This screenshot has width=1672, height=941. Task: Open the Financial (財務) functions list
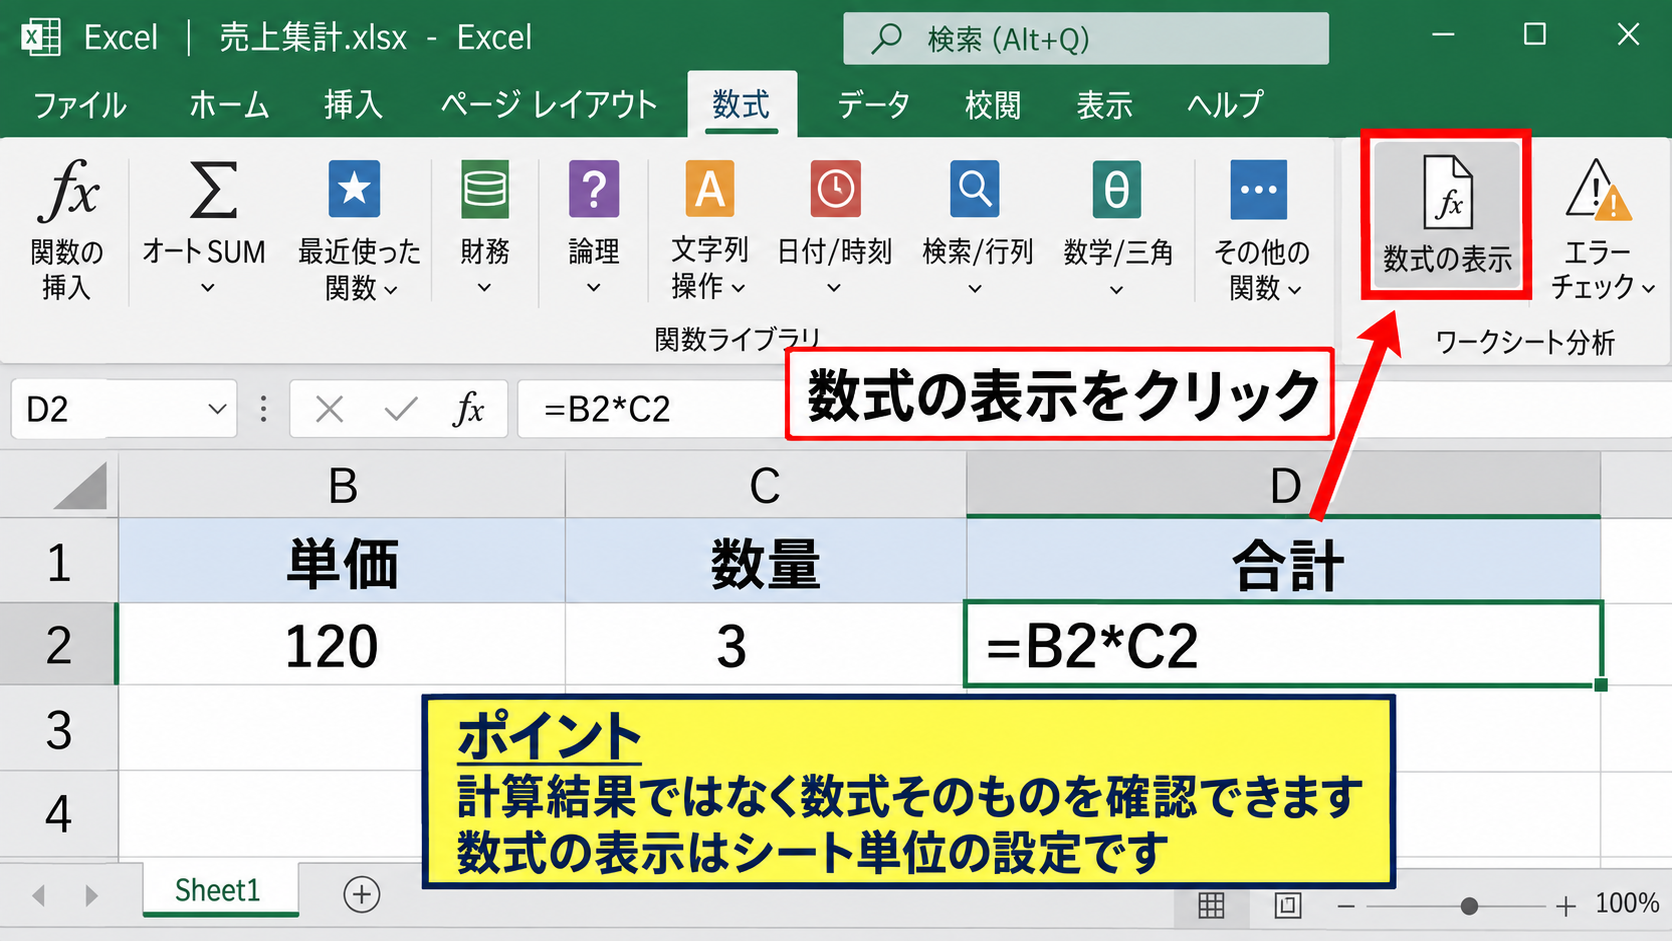click(484, 229)
